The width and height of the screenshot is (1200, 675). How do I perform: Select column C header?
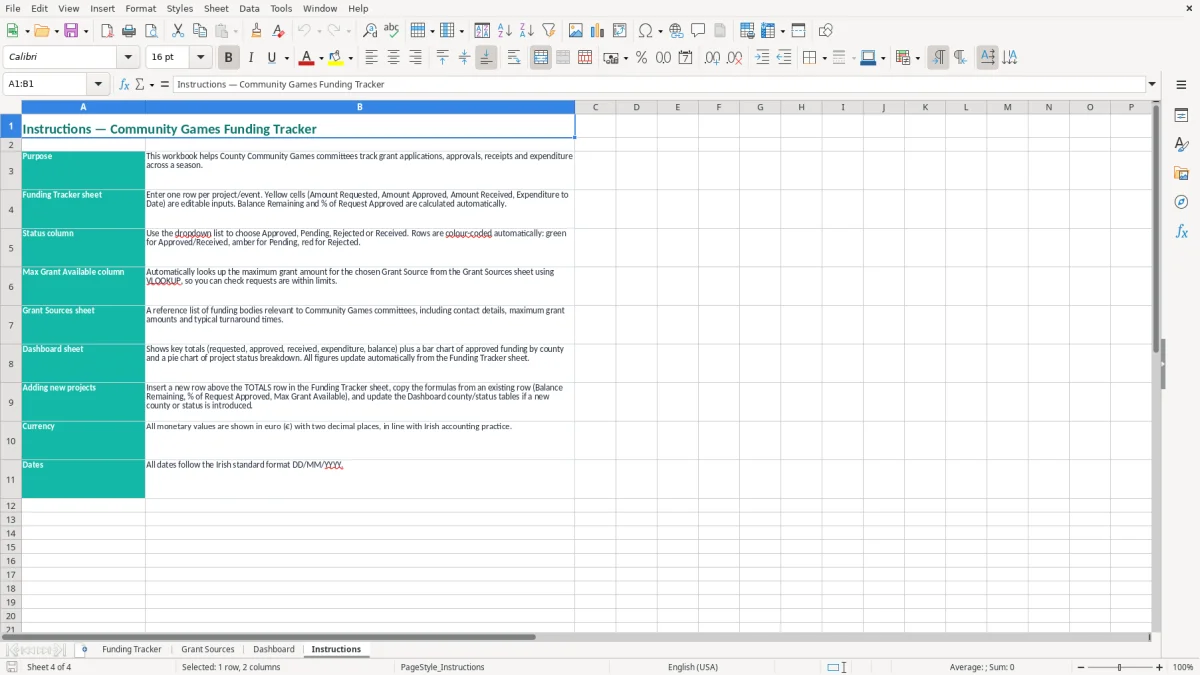595,107
